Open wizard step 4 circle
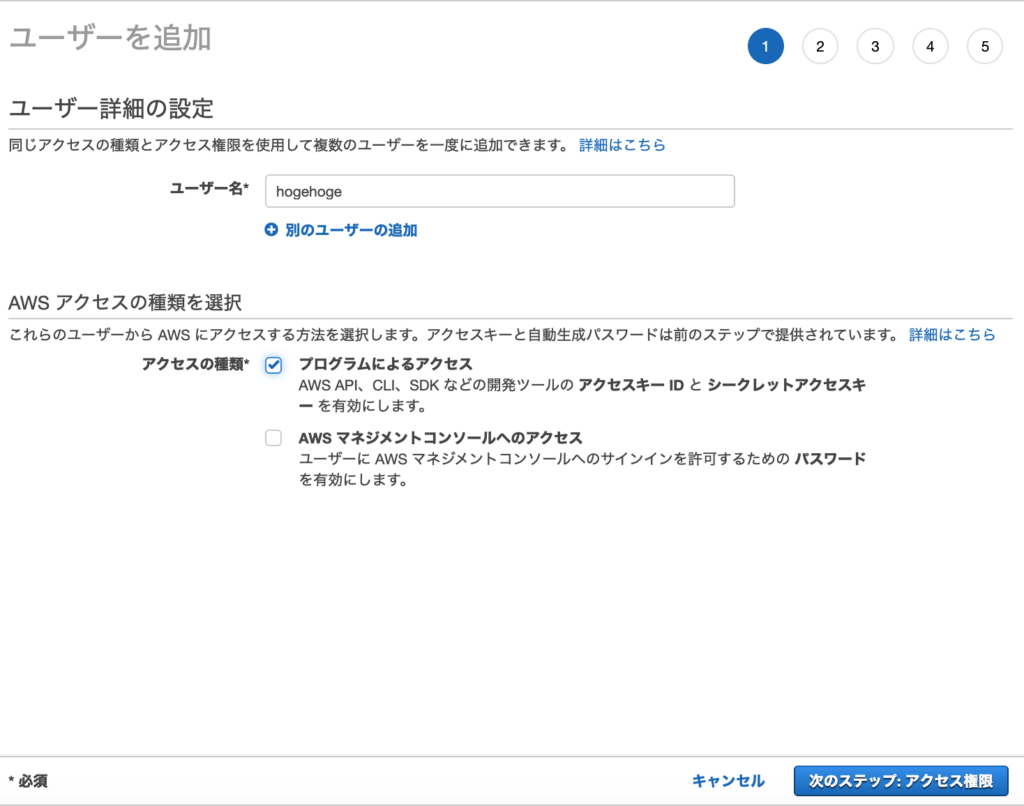This screenshot has height=806, width=1024. tap(930, 46)
